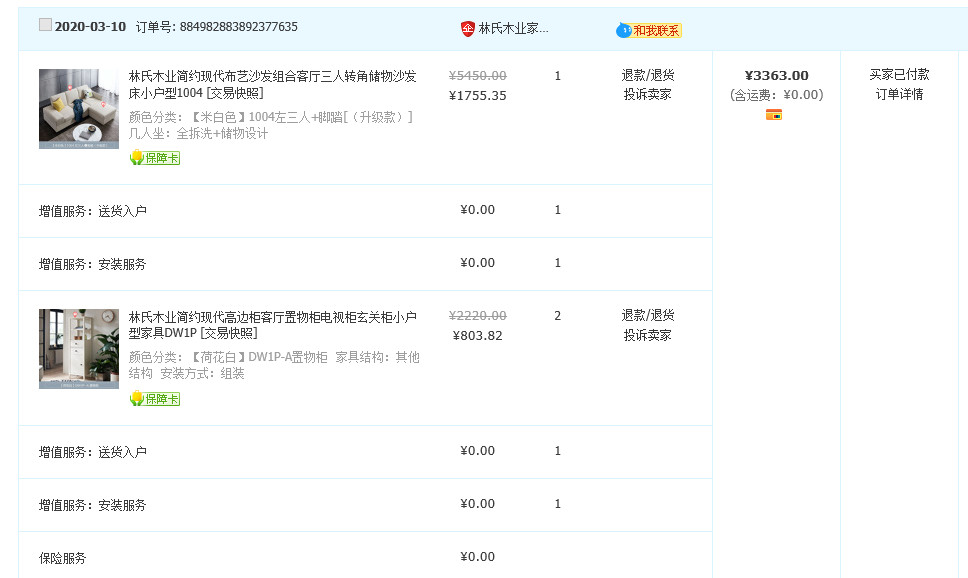Viewport: 968px width, 578px height.
Task: Open the DW1P cabinet product title link
Action: (x=272, y=325)
